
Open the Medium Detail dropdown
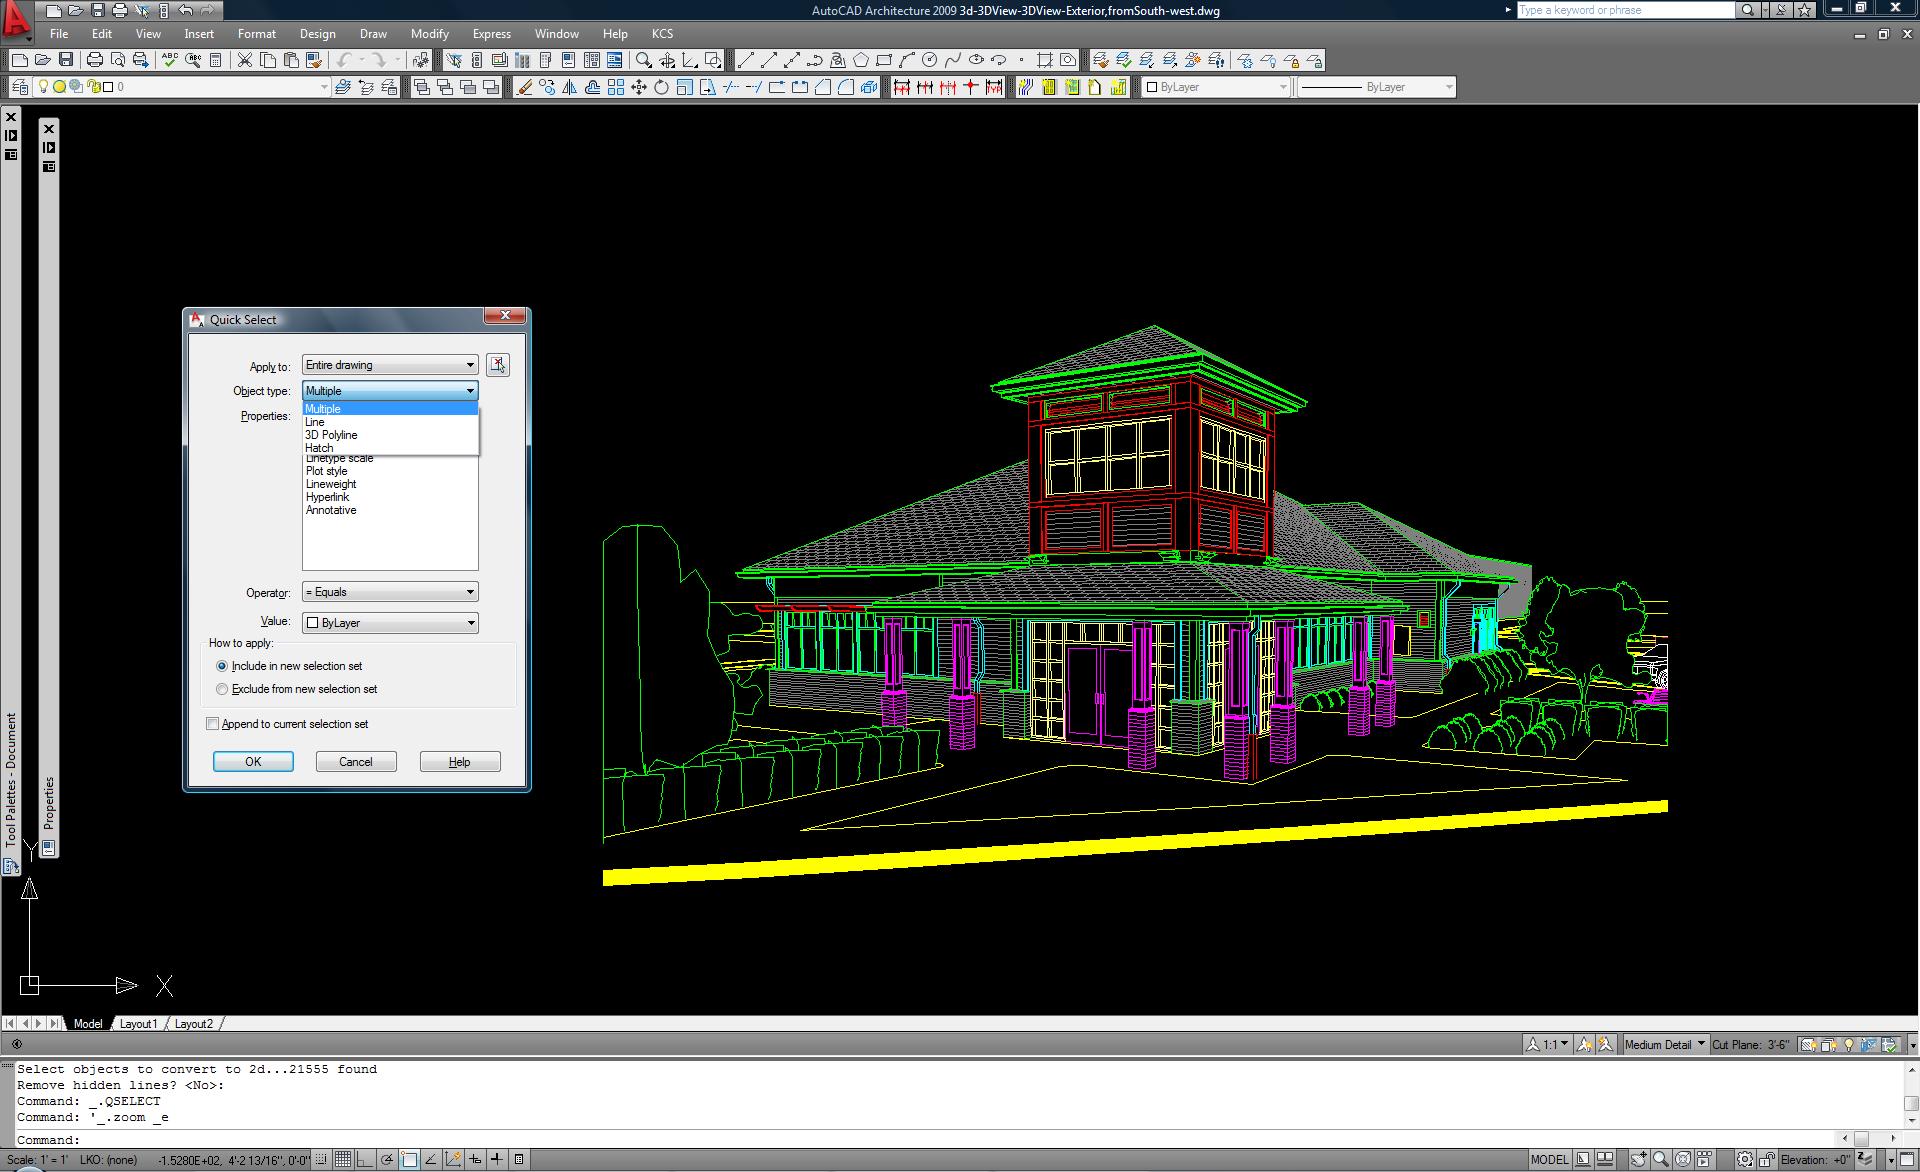tap(1664, 1045)
